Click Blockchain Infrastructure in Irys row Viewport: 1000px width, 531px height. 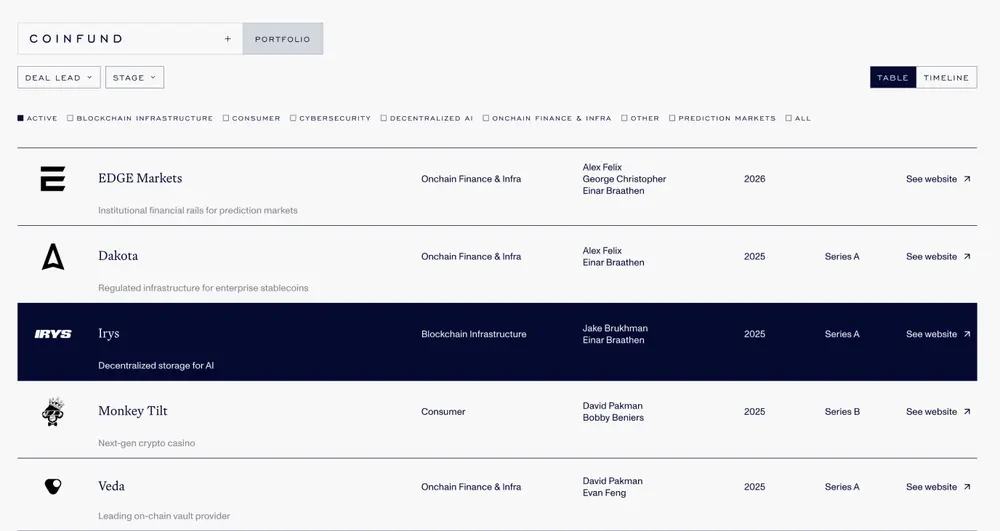pos(474,334)
